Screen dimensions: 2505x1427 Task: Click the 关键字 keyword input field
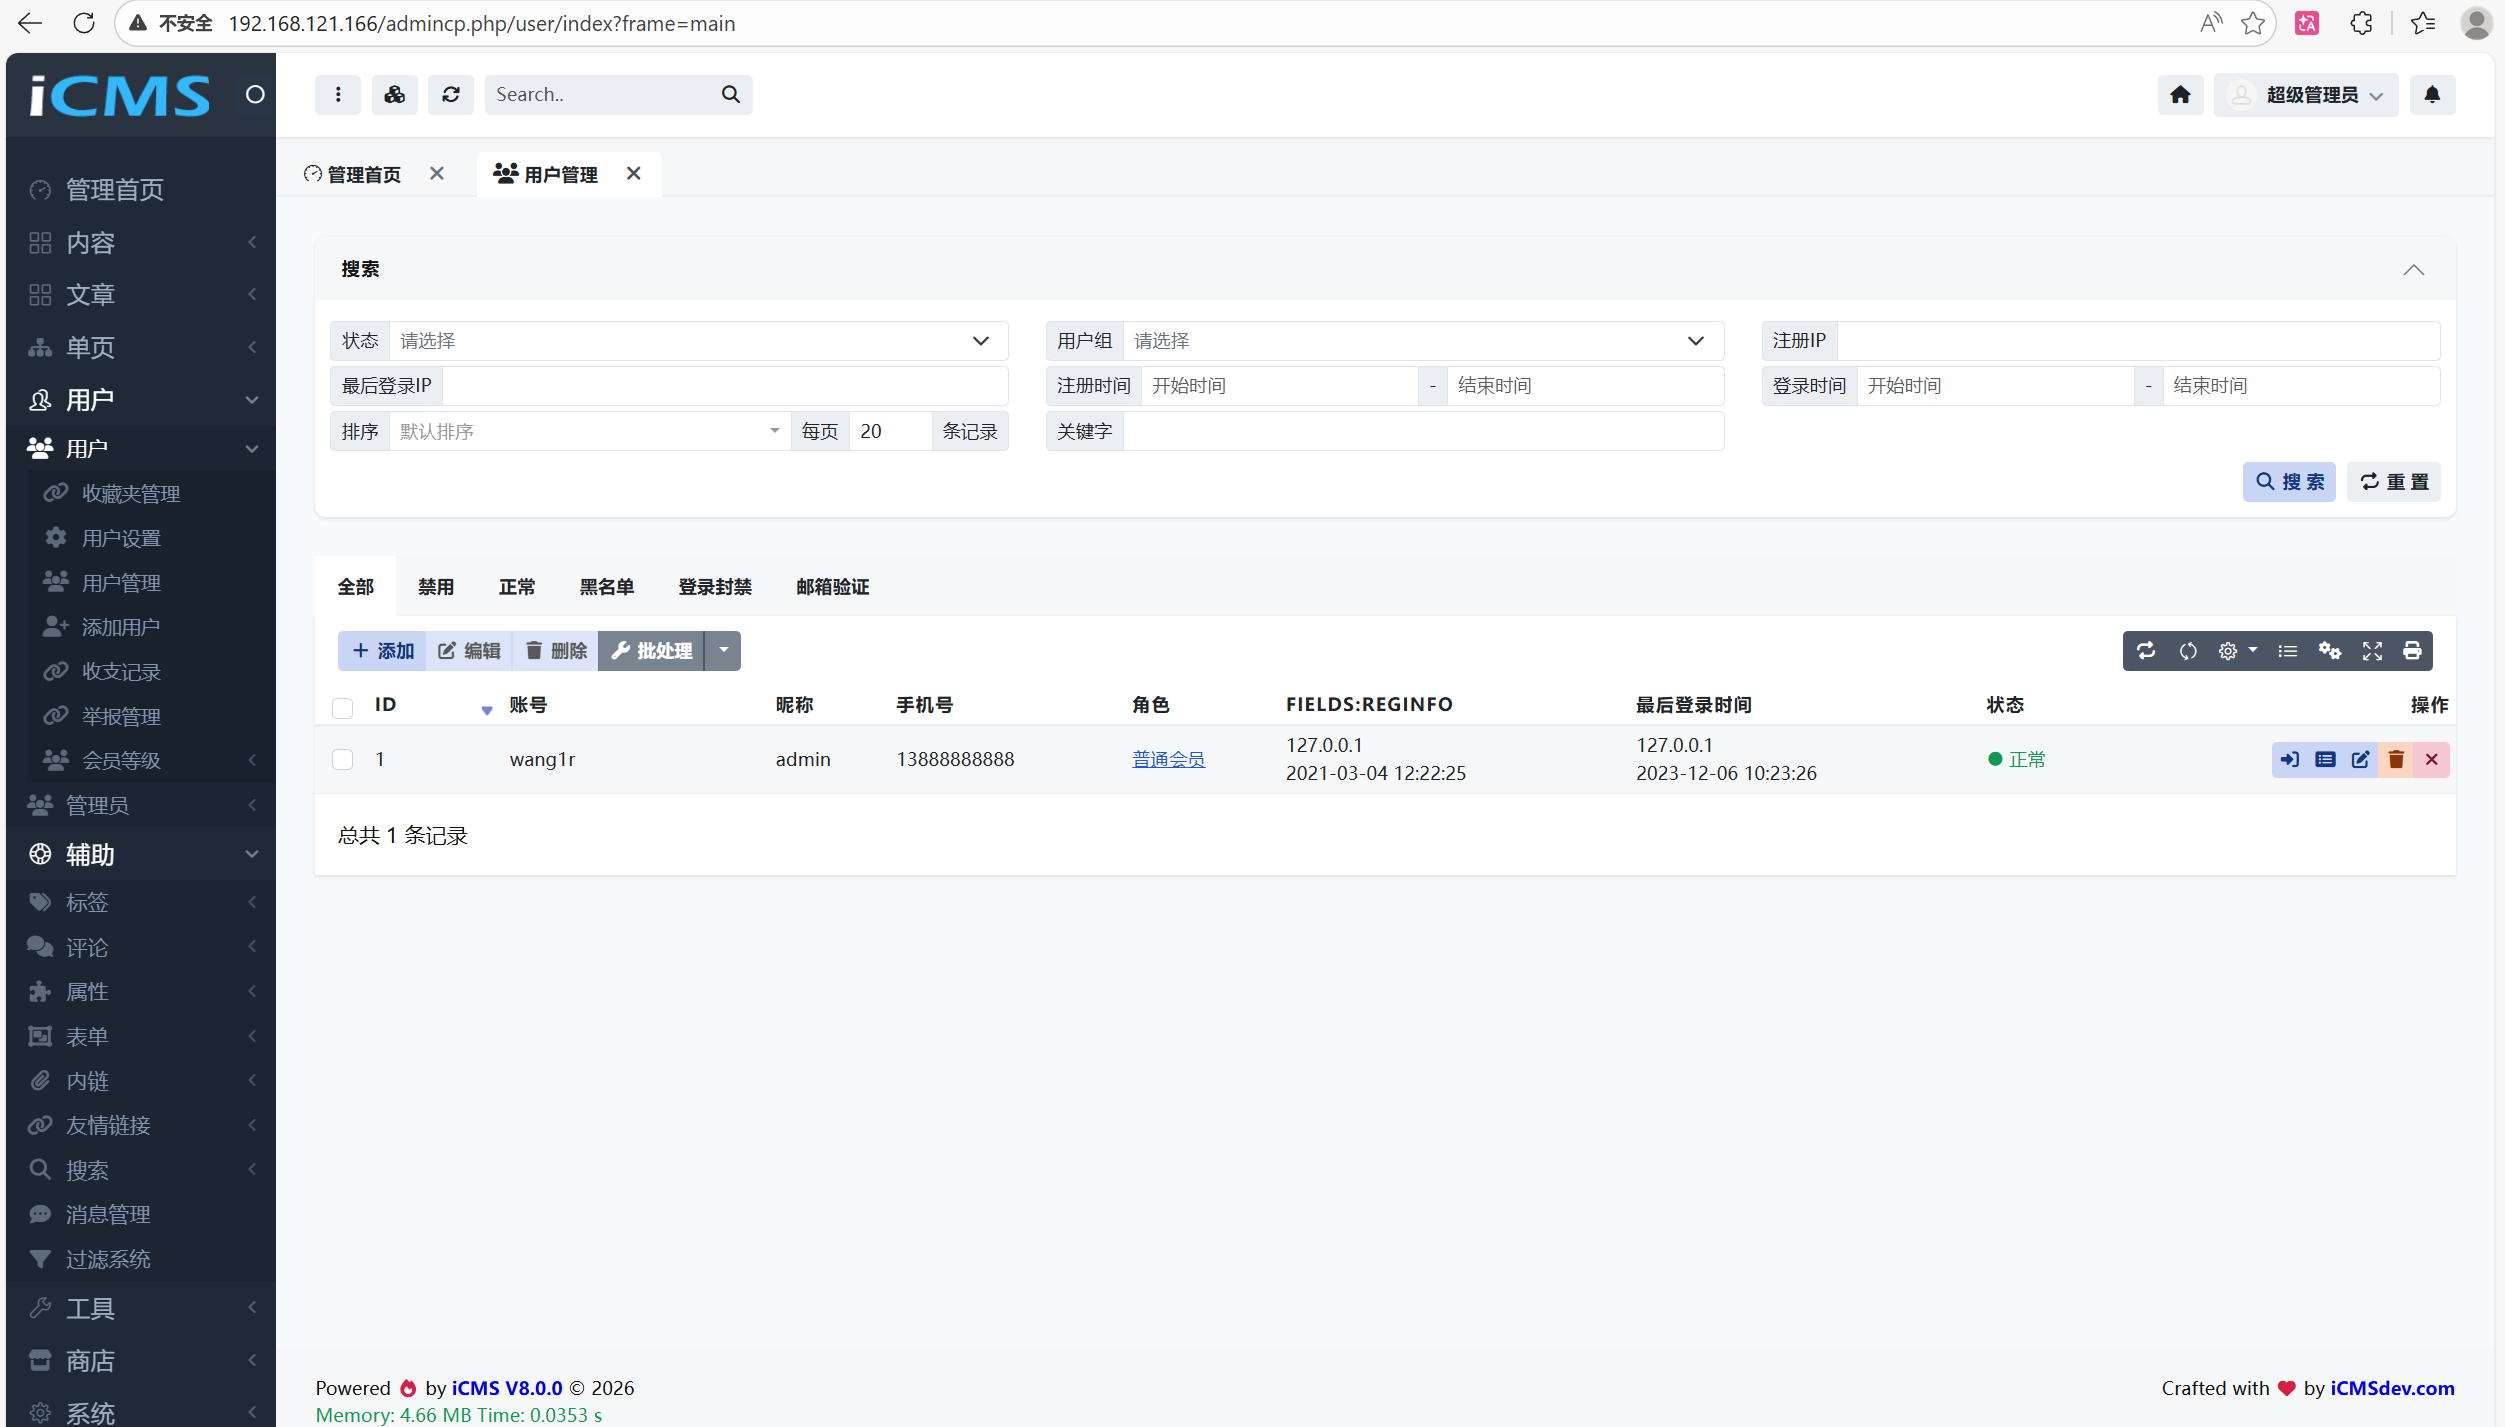click(x=1422, y=432)
